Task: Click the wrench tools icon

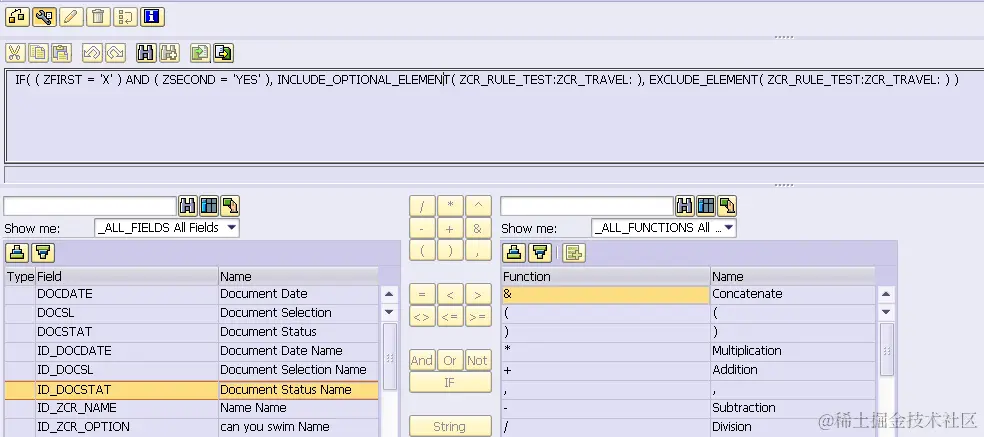Action: (44, 17)
